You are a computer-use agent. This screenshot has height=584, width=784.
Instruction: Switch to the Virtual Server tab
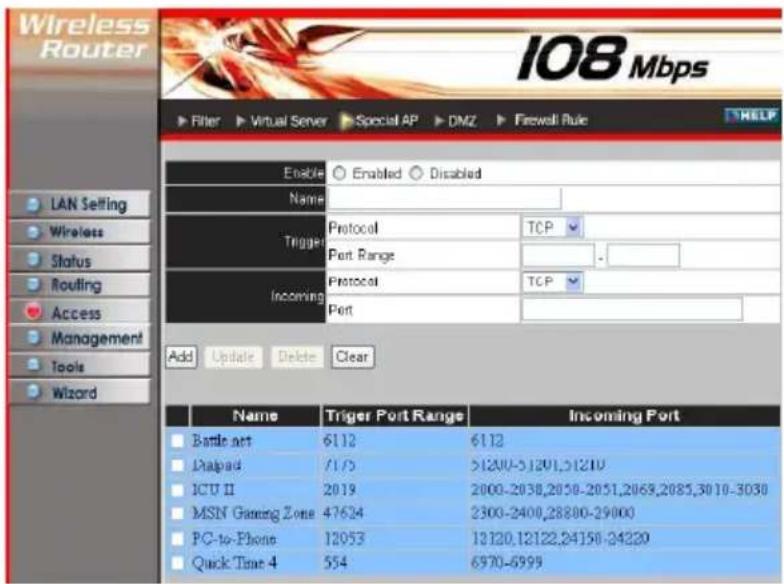[x=282, y=121]
